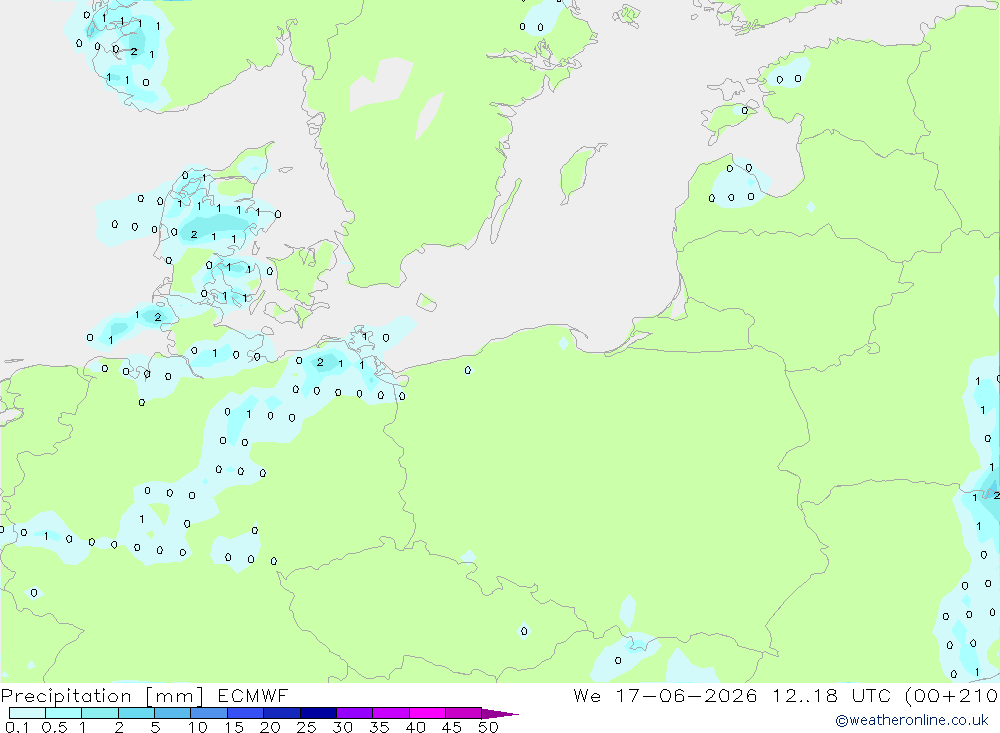The width and height of the screenshot is (1000, 733).
Task: Click the 20–25 mm dark blue legend swatch
Action: 282,713
